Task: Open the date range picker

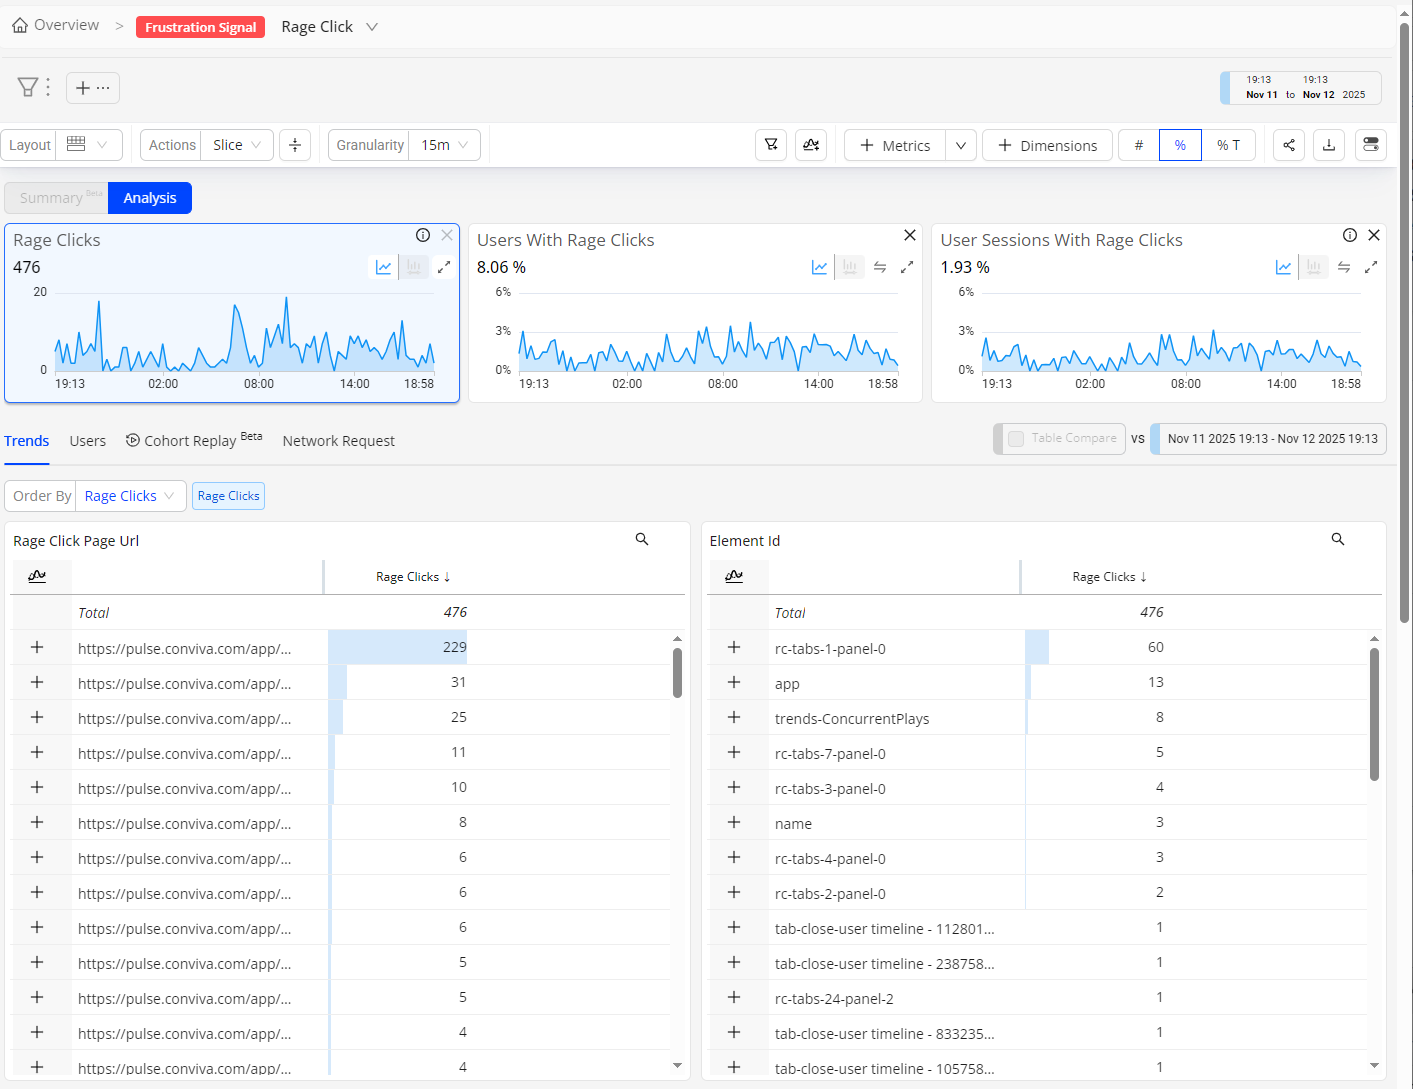Action: coord(1301,88)
